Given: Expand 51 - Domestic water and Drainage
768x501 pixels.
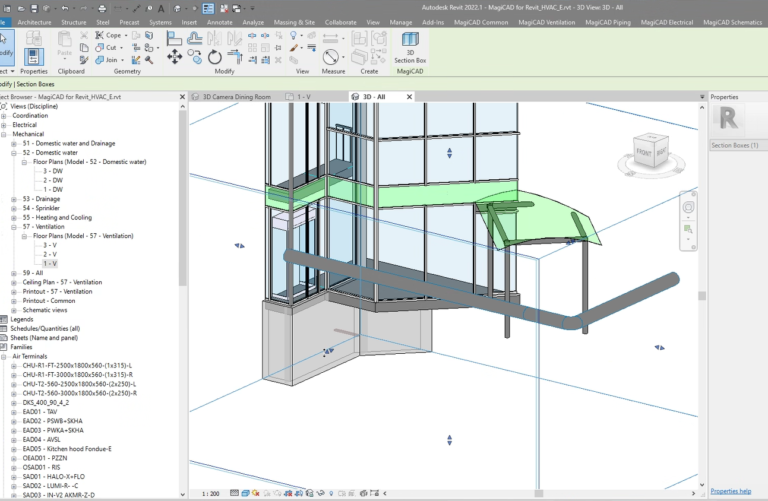Looking at the screenshot, I should 14,144.
